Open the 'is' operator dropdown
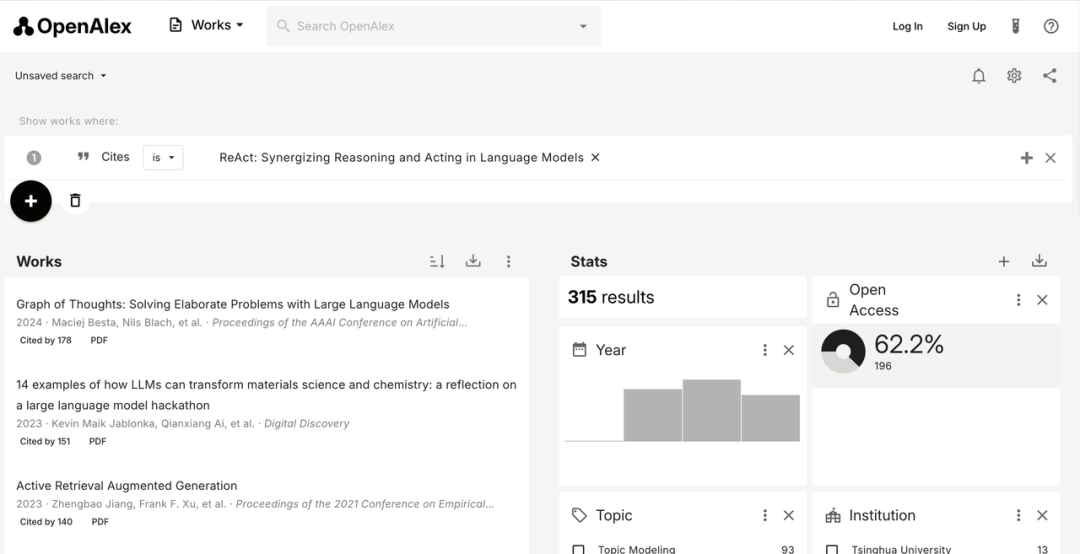 coord(162,157)
